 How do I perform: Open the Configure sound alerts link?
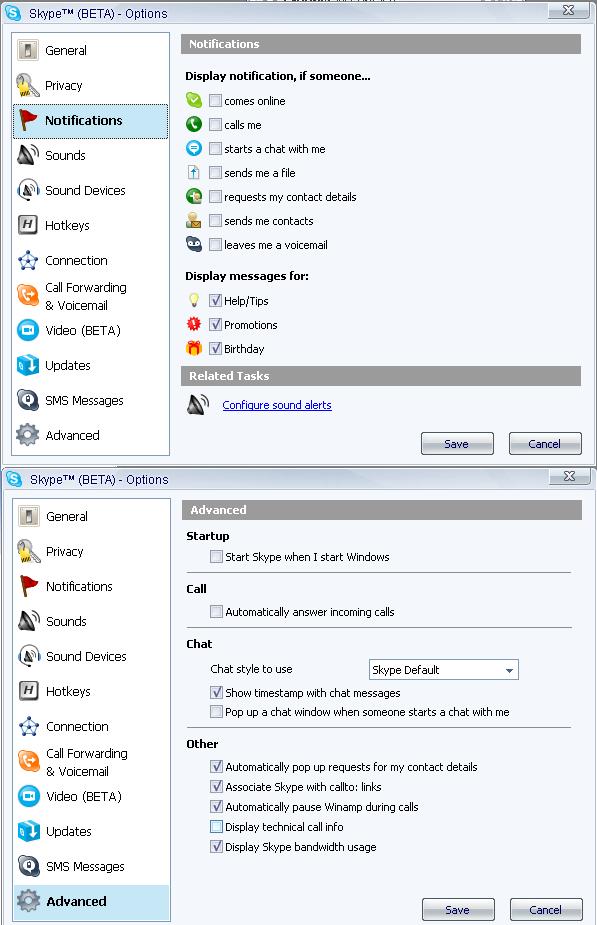pos(277,405)
